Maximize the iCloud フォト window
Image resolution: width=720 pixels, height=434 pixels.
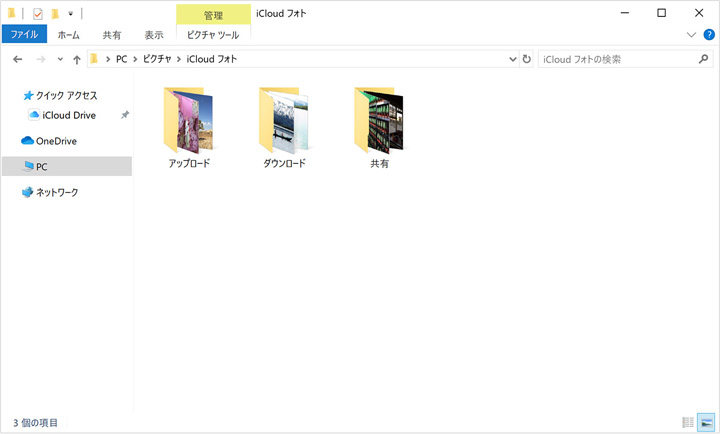point(662,13)
